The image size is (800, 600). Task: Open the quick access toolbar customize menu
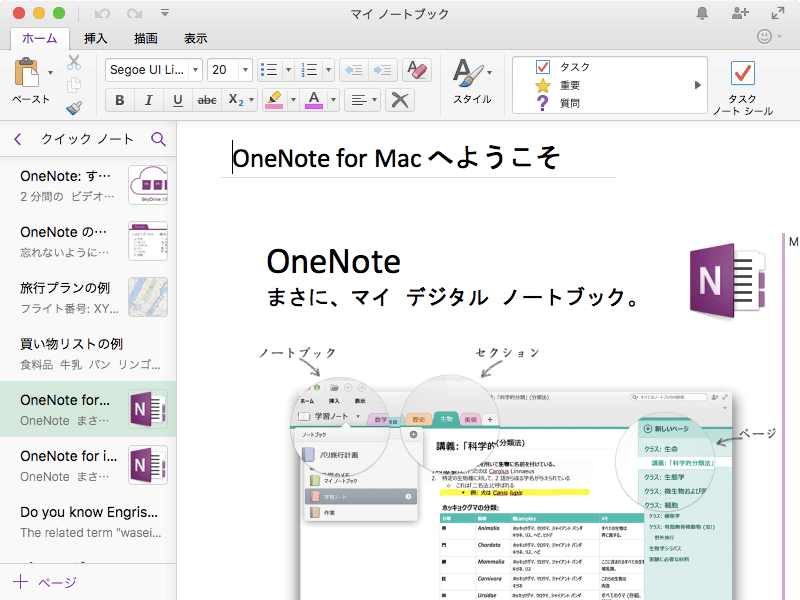[x=164, y=13]
